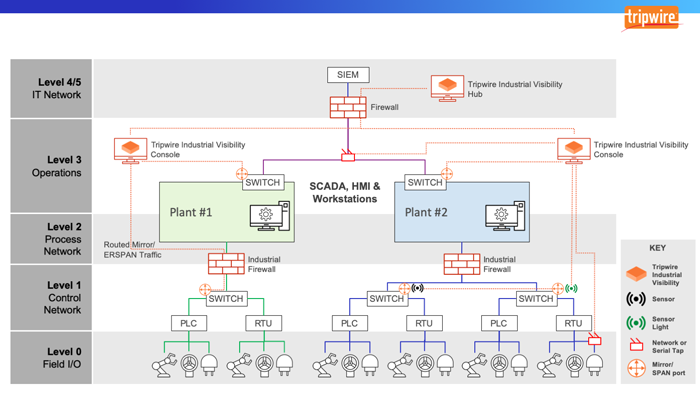The height and width of the screenshot is (394, 700).
Task: Select the Plant #2 SWITCH box
Action: [x=425, y=182]
